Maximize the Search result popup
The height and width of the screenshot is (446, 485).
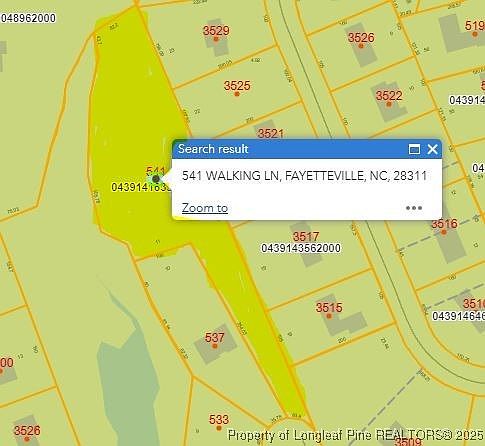tap(414, 149)
